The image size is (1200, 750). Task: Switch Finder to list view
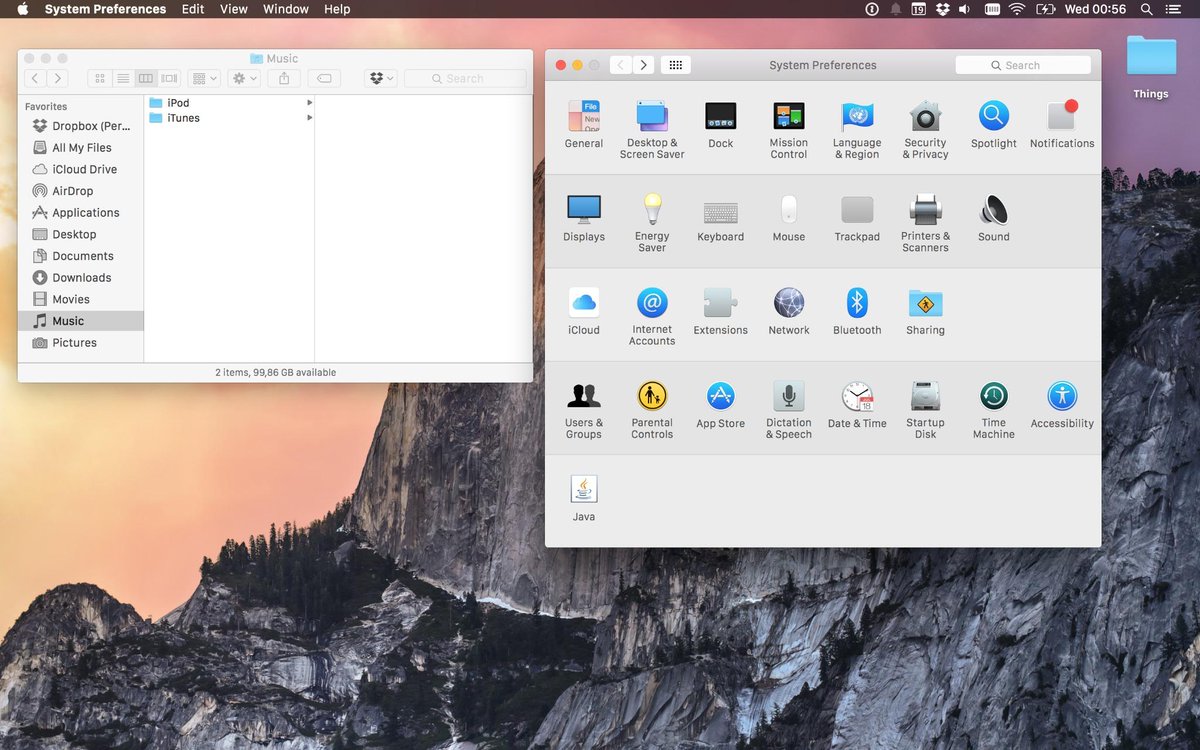tap(123, 78)
